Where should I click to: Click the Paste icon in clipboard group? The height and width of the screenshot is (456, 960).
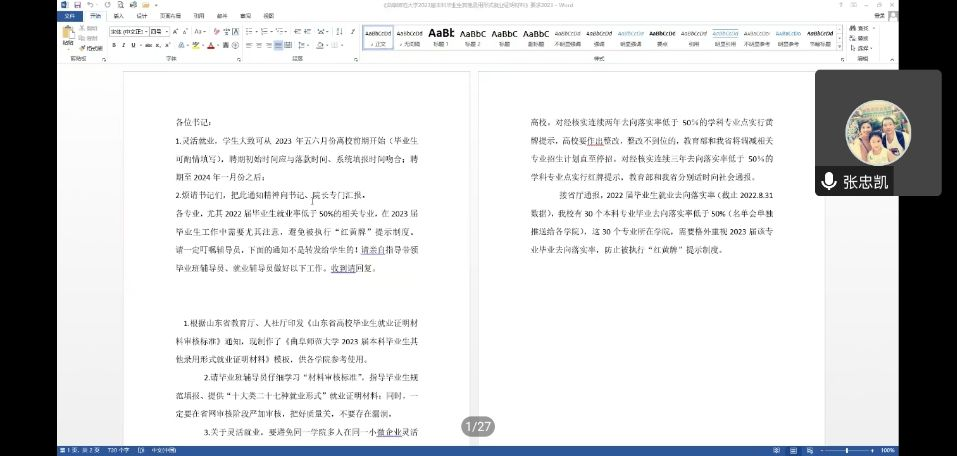click(68, 36)
